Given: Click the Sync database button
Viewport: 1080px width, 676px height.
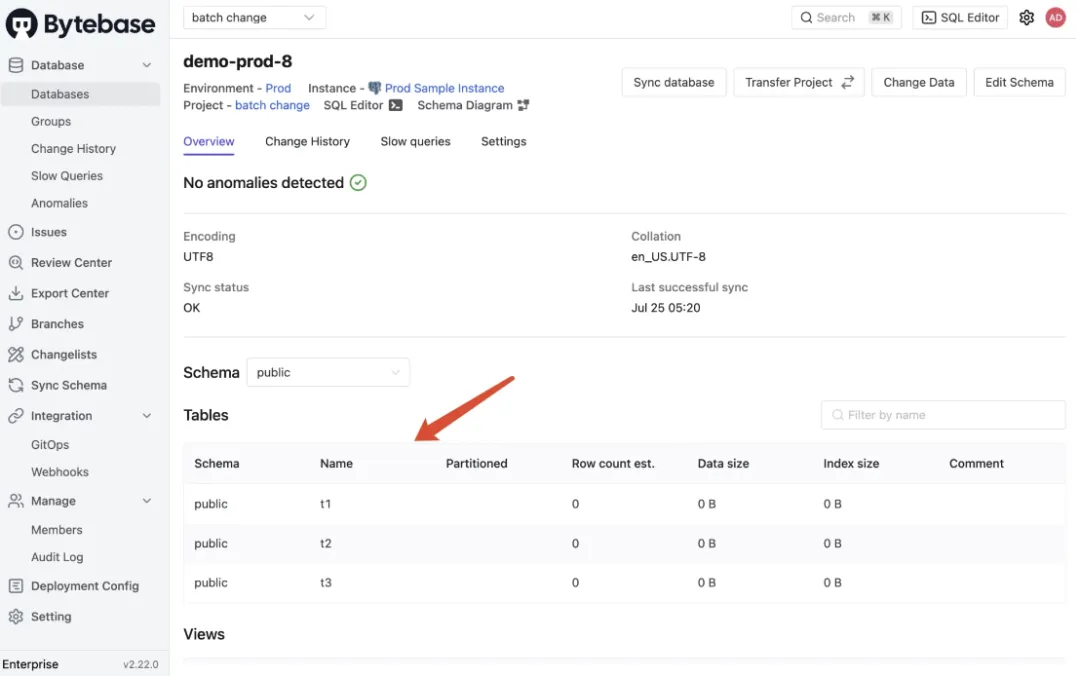Looking at the screenshot, I should click(673, 82).
